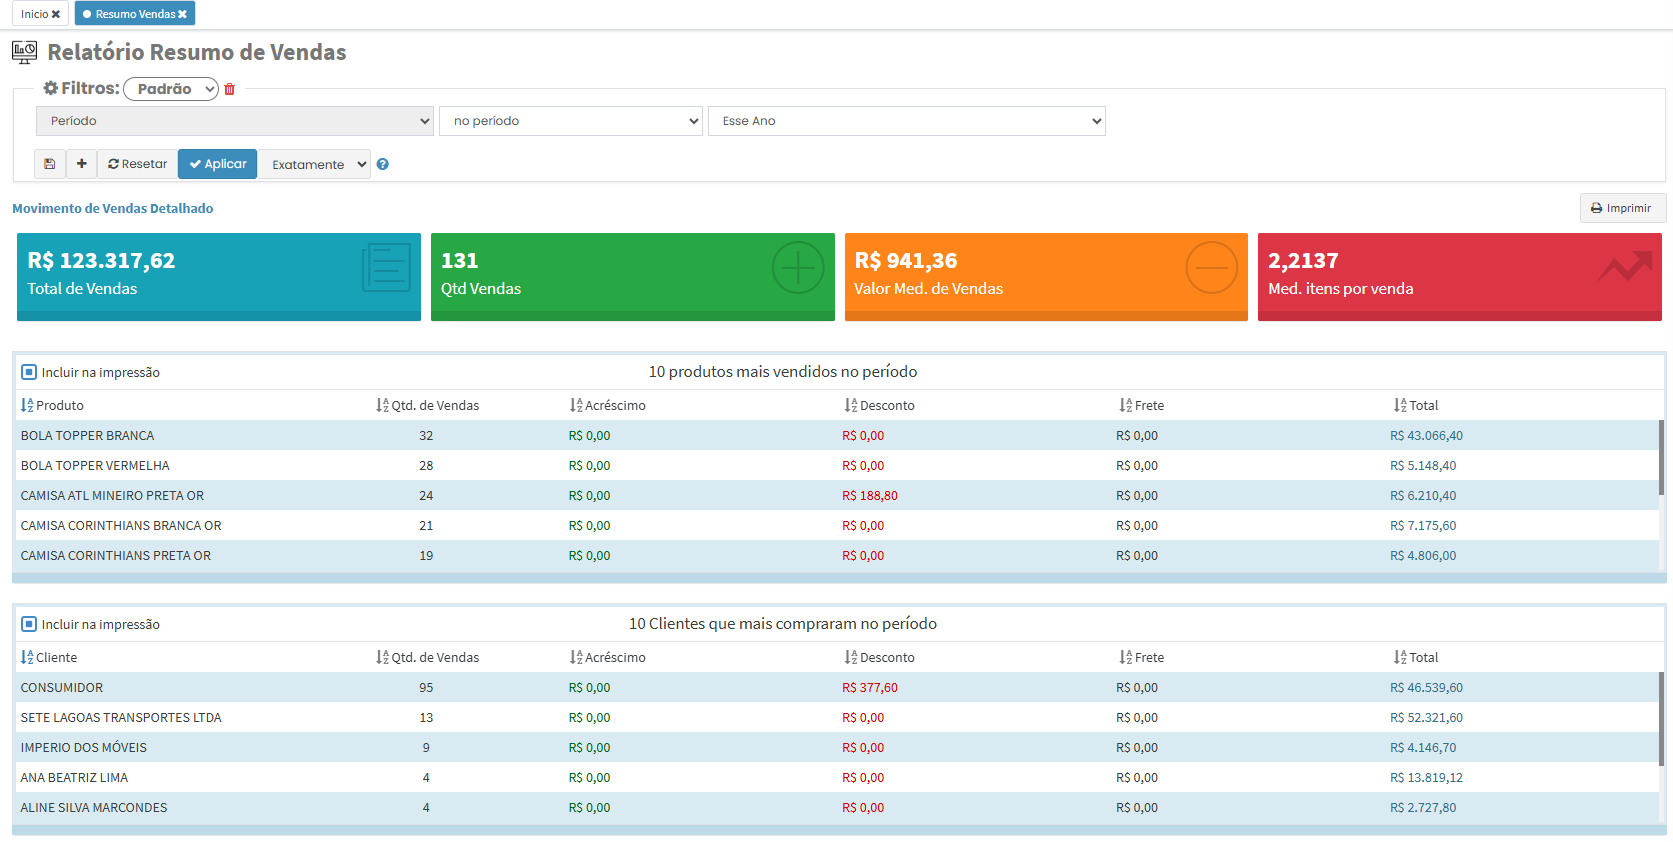Sort products table by Produto column icon
This screenshot has height=842, width=1673.
[27, 405]
